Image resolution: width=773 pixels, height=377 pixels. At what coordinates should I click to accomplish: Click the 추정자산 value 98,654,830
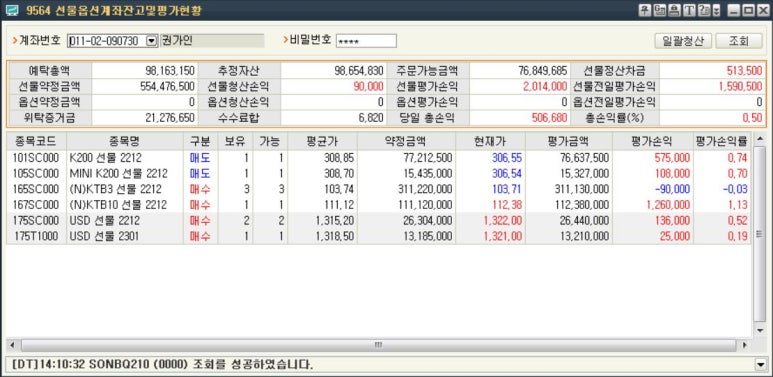point(334,70)
